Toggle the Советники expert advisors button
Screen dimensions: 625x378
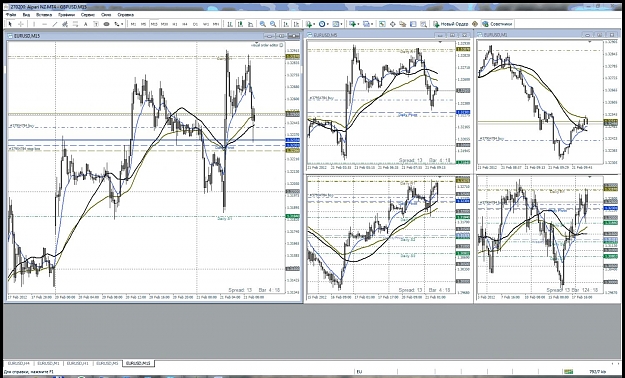pyautogui.click(x=497, y=24)
